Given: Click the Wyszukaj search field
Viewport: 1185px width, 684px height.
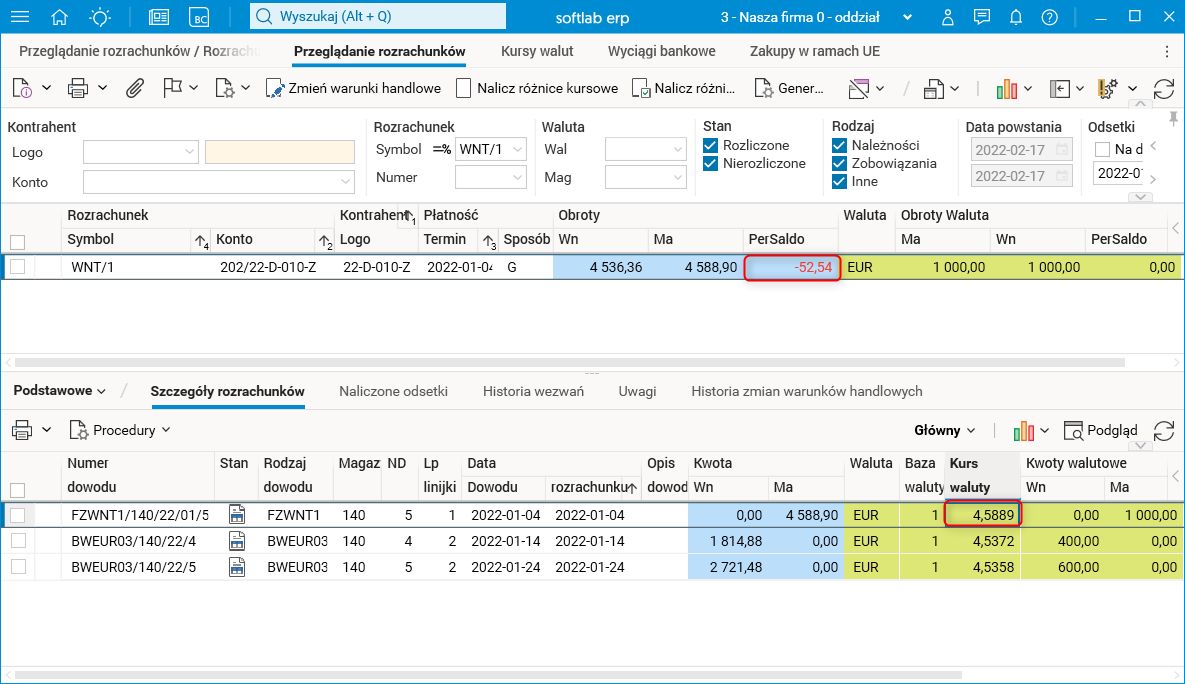Looking at the screenshot, I should [x=377, y=17].
